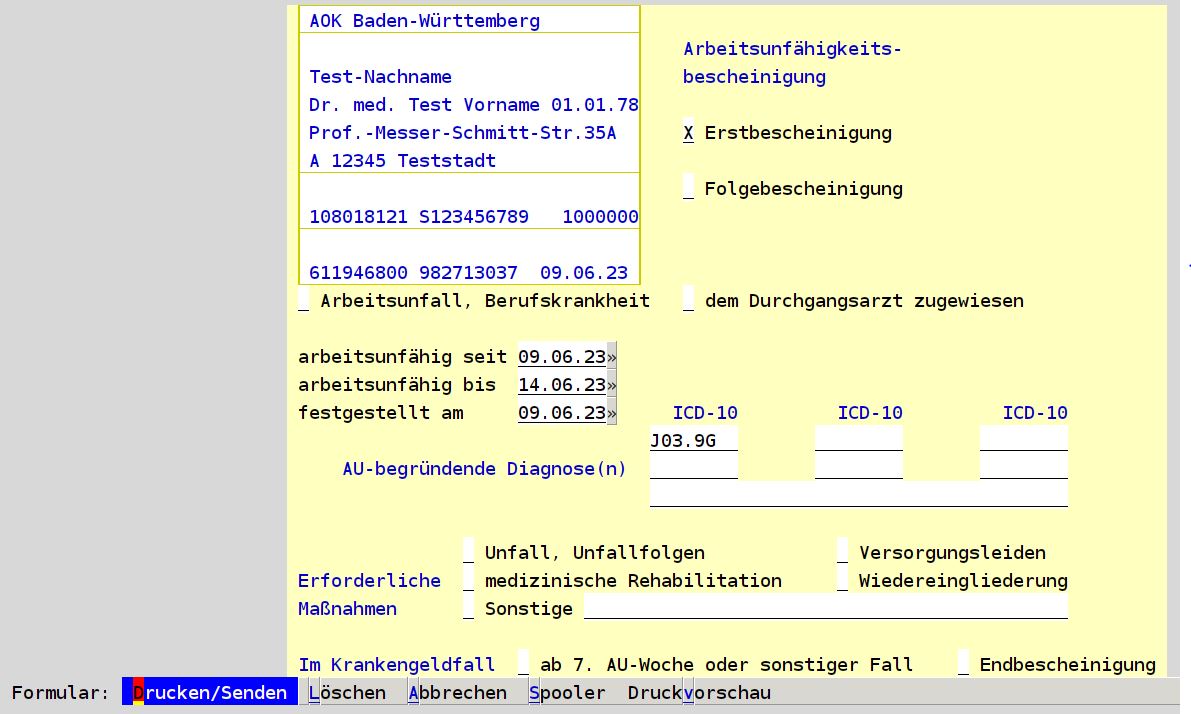Toggle the Erstbescheinigung checkbox
The width and height of the screenshot is (1191, 714).
coord(688,133)
